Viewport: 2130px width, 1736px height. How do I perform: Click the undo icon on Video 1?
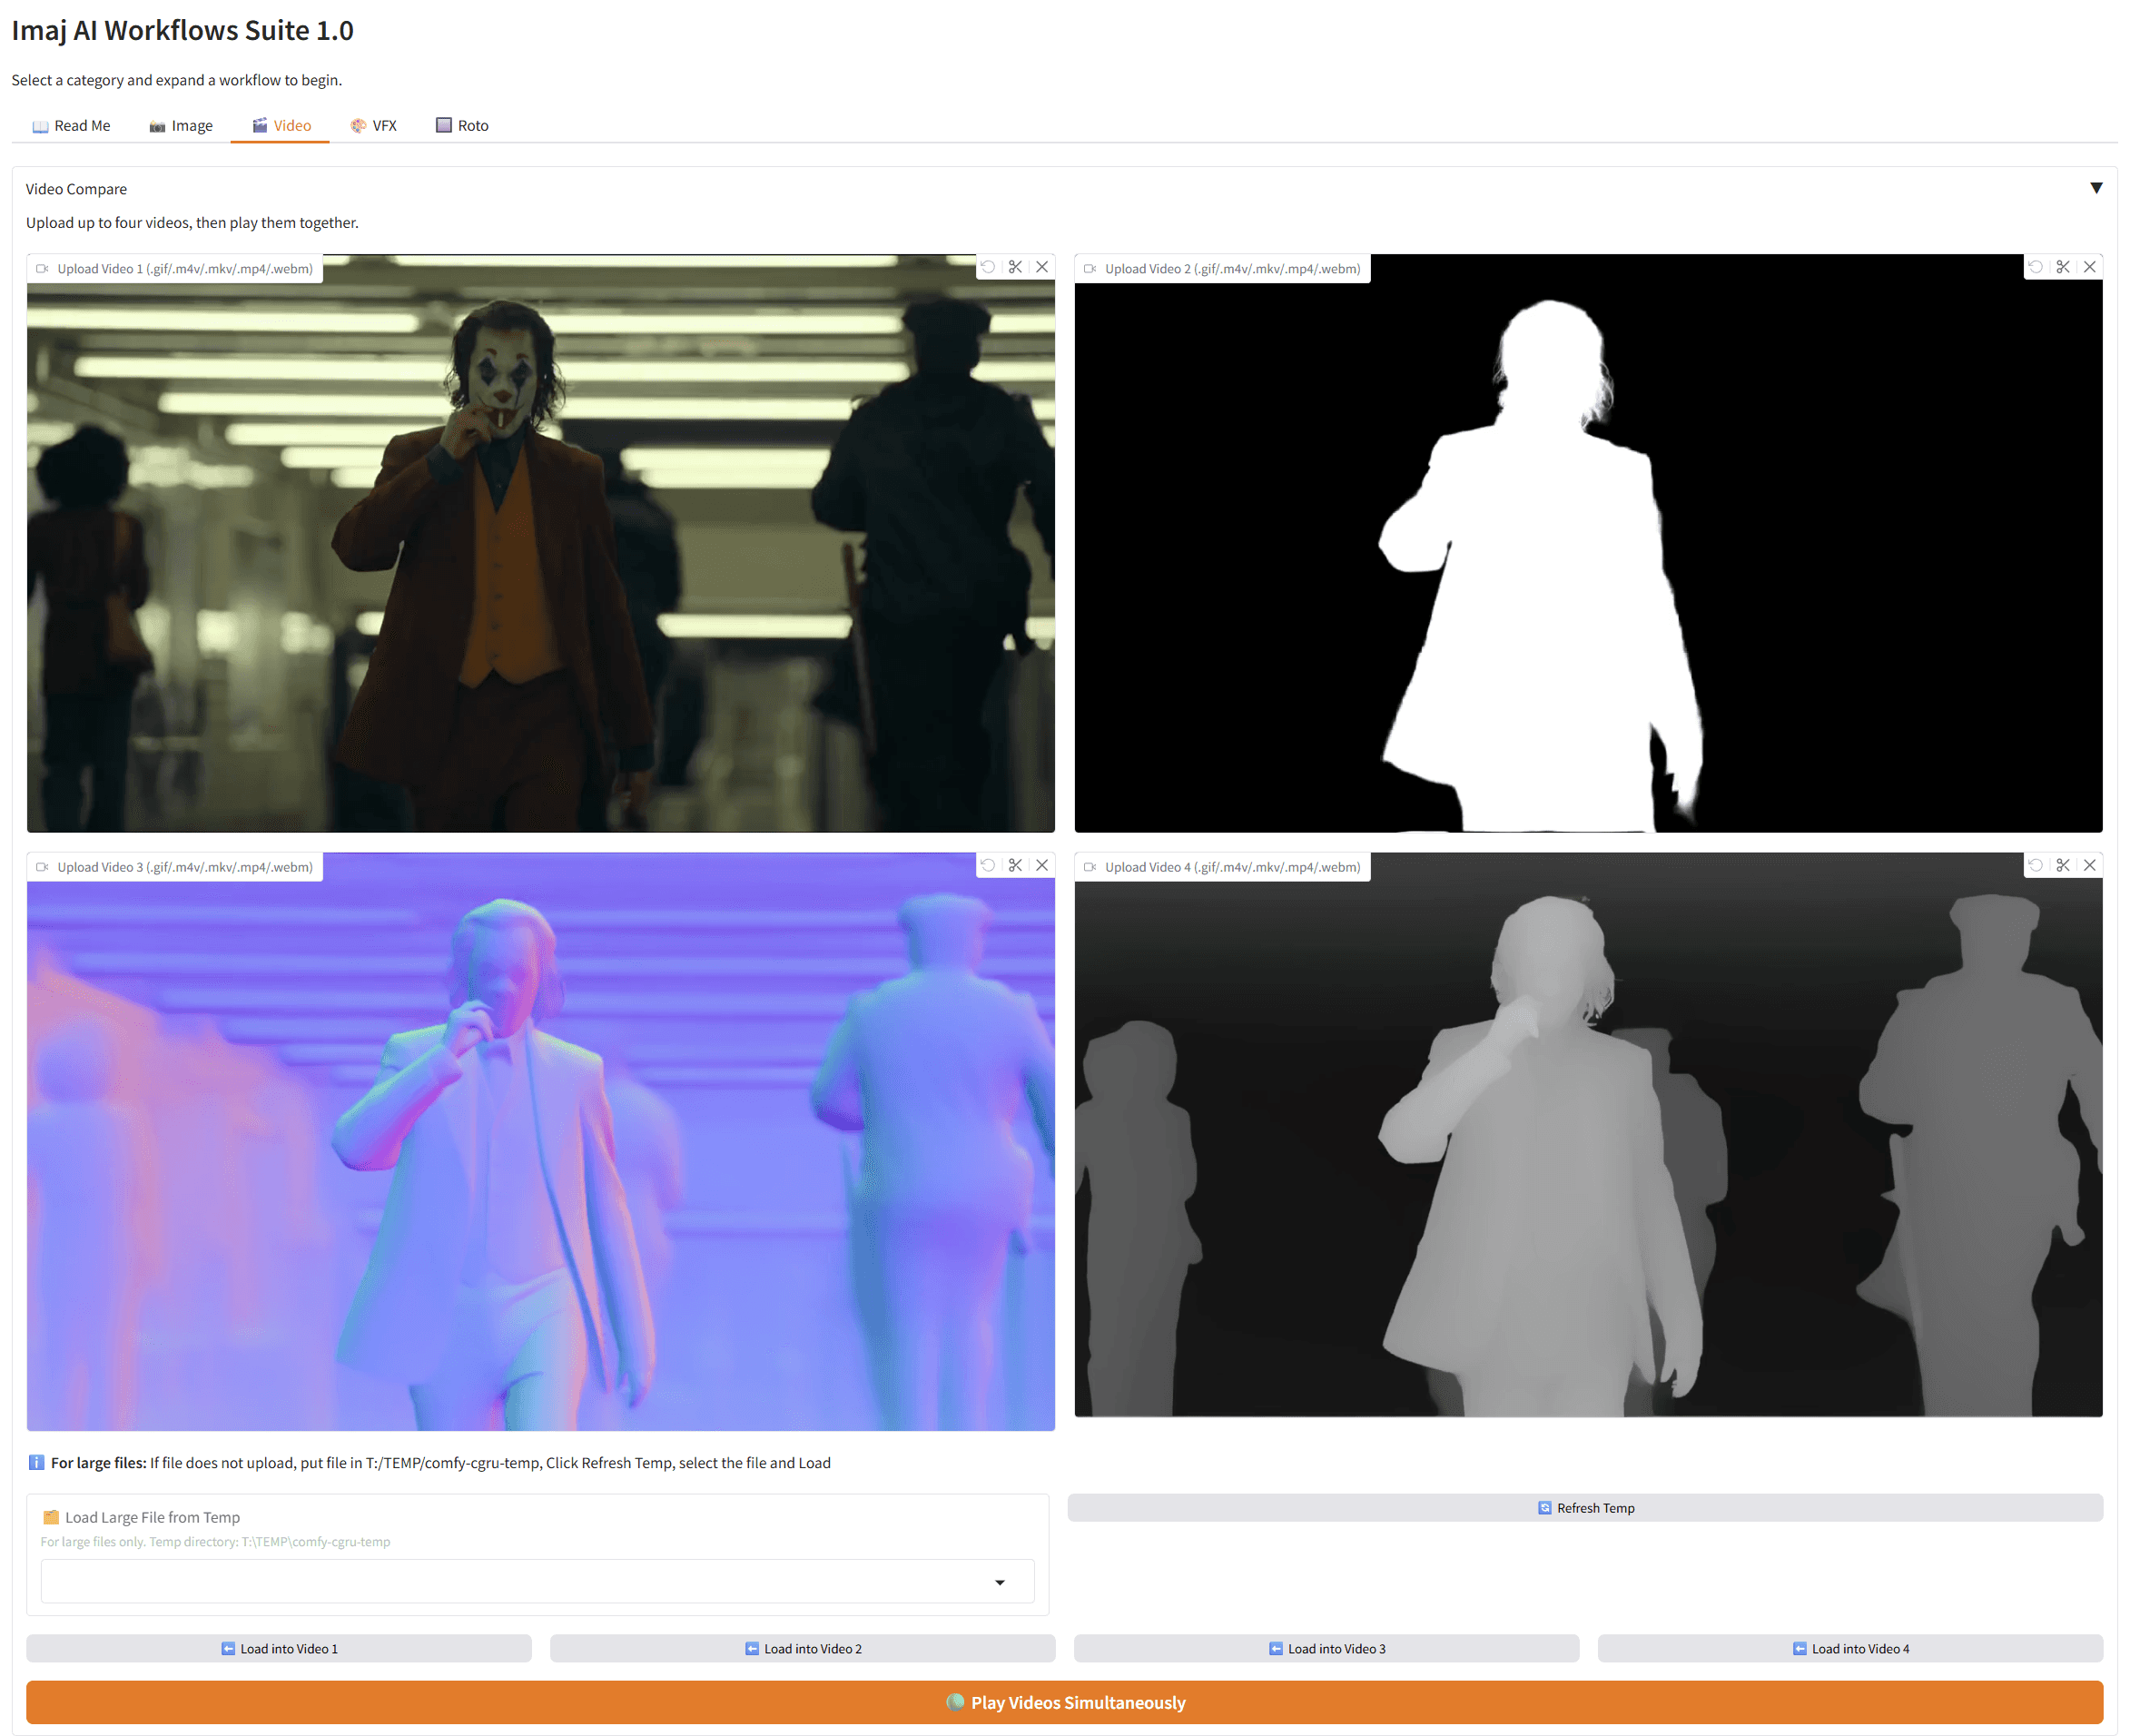point(988,267)
